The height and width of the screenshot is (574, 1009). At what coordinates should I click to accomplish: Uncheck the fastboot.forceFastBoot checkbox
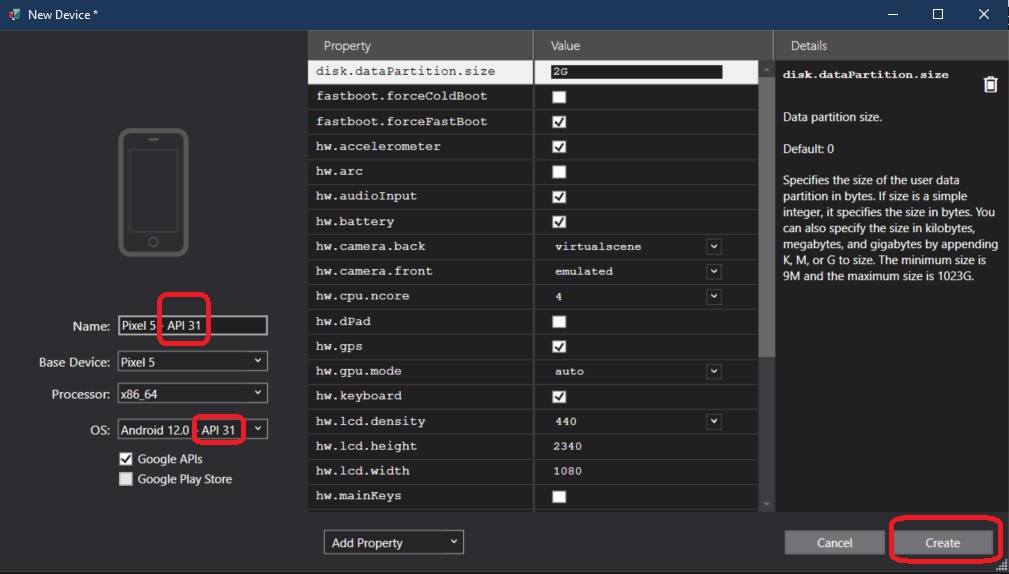coord(559,122)
